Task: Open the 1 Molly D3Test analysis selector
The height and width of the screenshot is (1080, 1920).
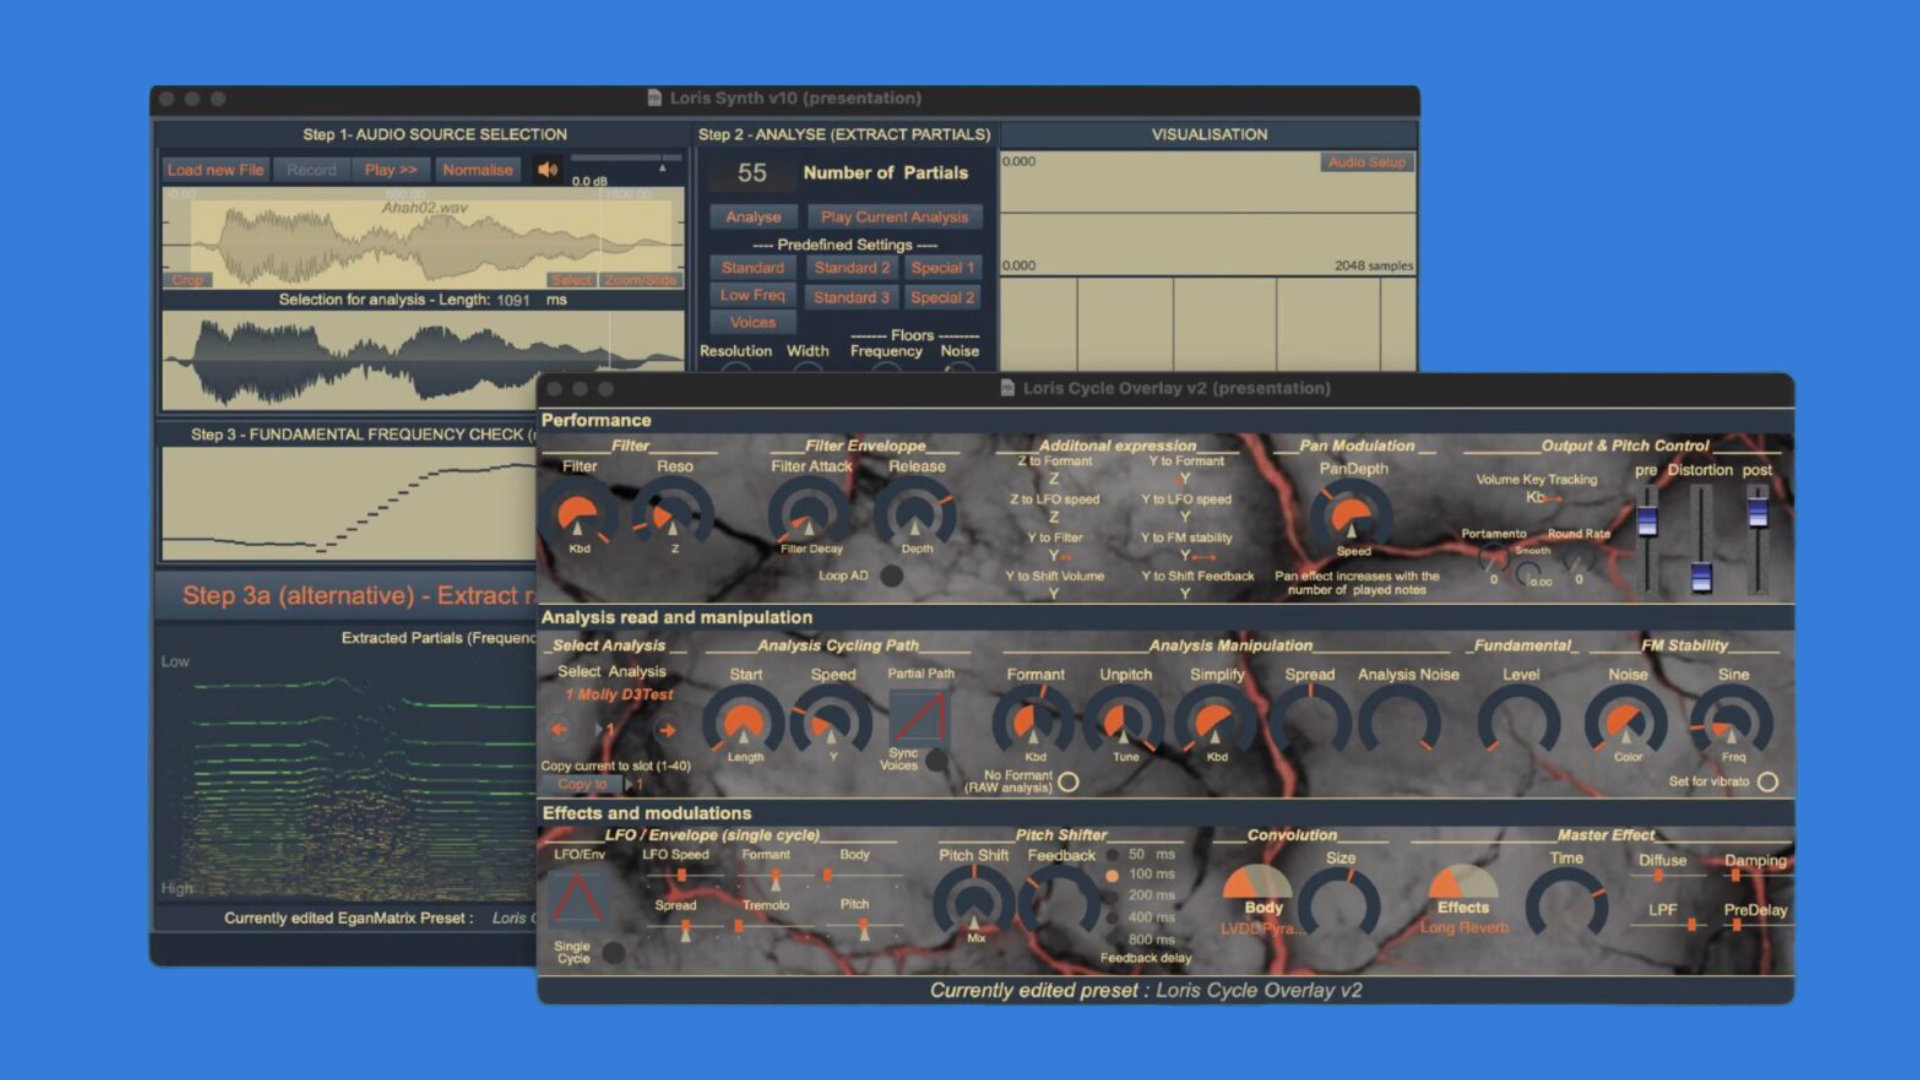Action: point(619,694)
